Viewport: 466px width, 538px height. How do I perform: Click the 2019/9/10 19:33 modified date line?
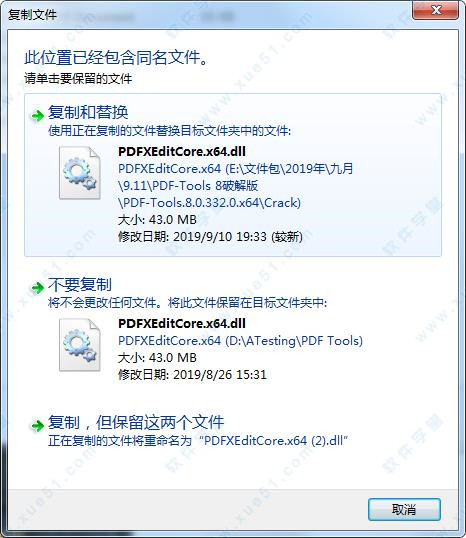click(x=210, y=237)
